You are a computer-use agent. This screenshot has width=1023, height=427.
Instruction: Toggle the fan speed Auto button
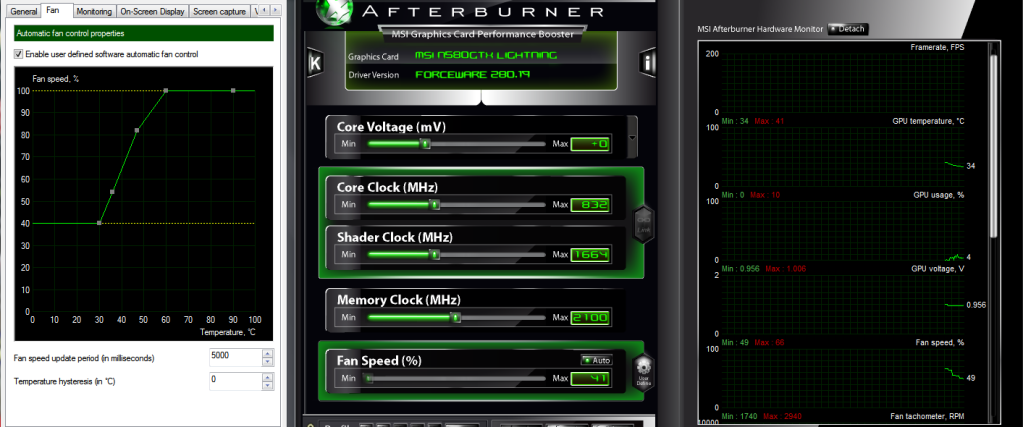click(596, 360)
